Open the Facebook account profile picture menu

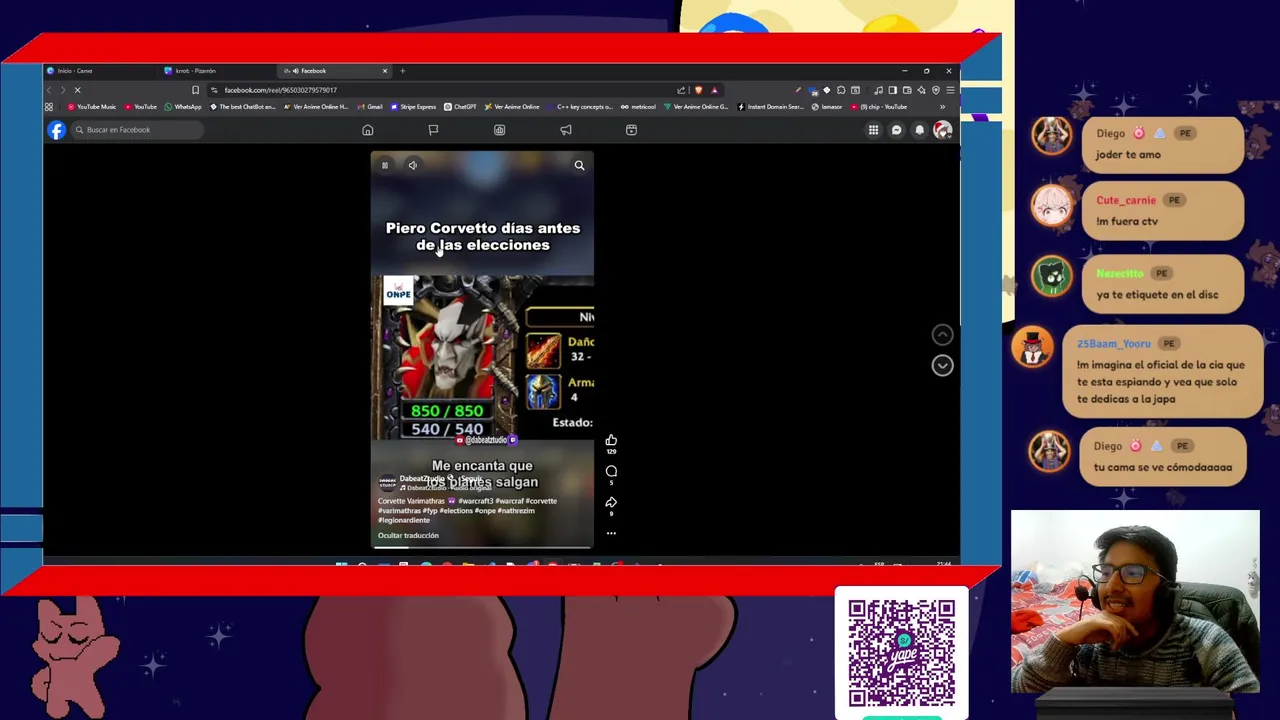942,130
